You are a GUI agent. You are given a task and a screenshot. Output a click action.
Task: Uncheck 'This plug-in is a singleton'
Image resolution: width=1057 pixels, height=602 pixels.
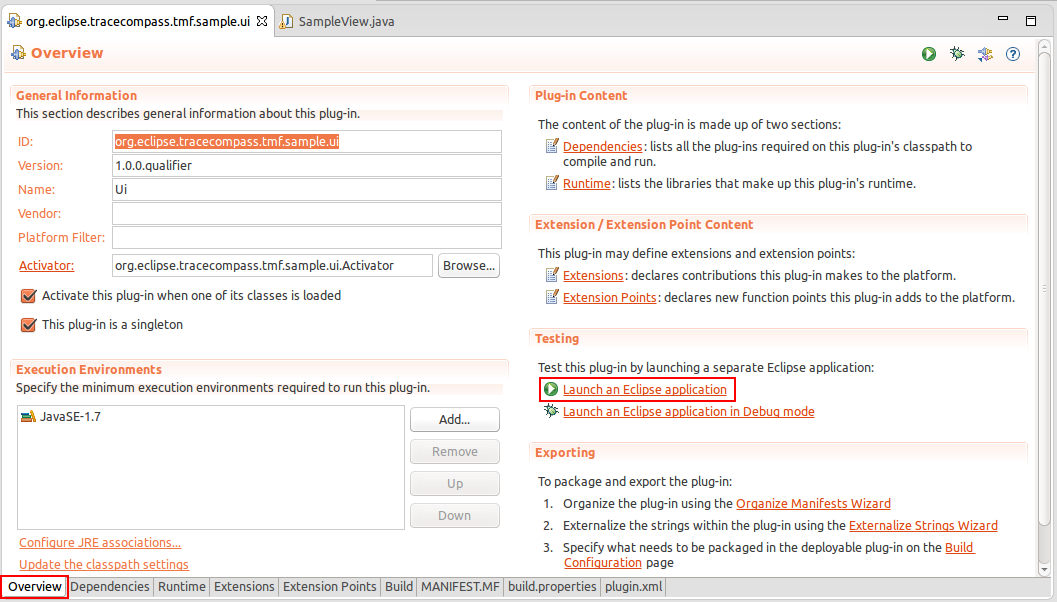coord(29,325)
